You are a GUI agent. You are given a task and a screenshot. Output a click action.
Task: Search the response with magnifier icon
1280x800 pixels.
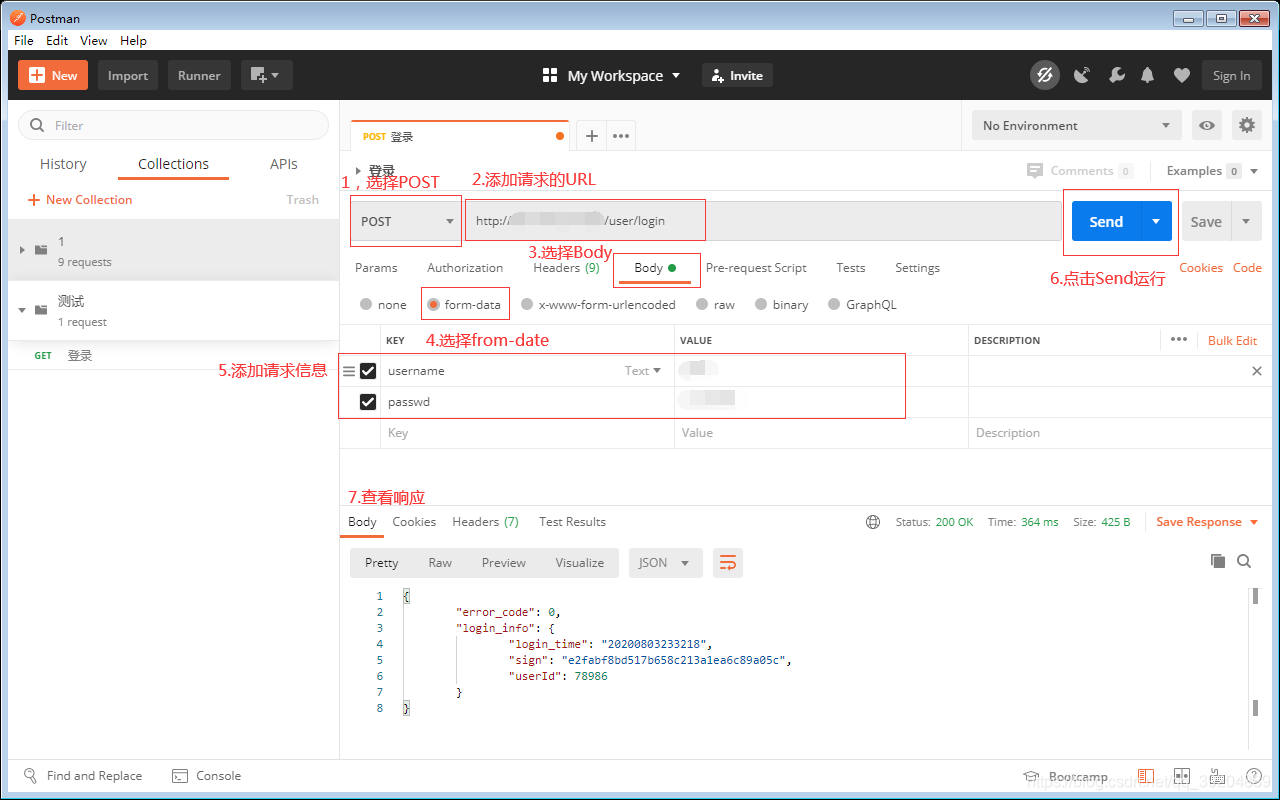click(1244, 561)
